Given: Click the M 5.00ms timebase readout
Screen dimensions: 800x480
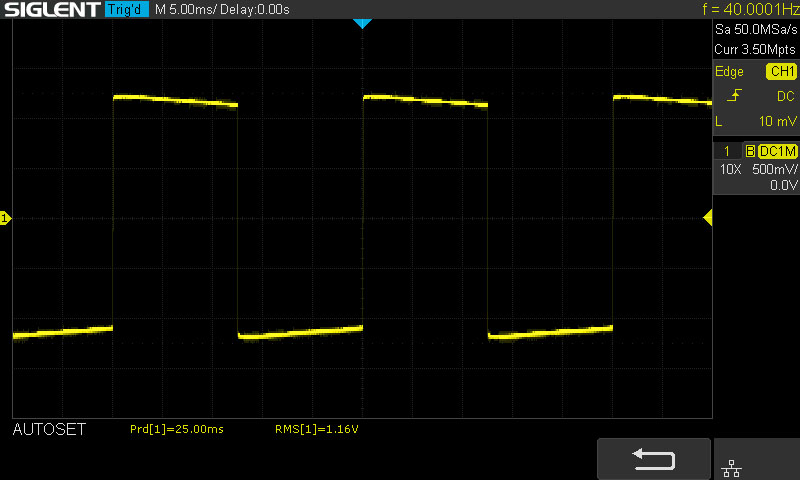Looking at the screenshot, I should (185, 10).
